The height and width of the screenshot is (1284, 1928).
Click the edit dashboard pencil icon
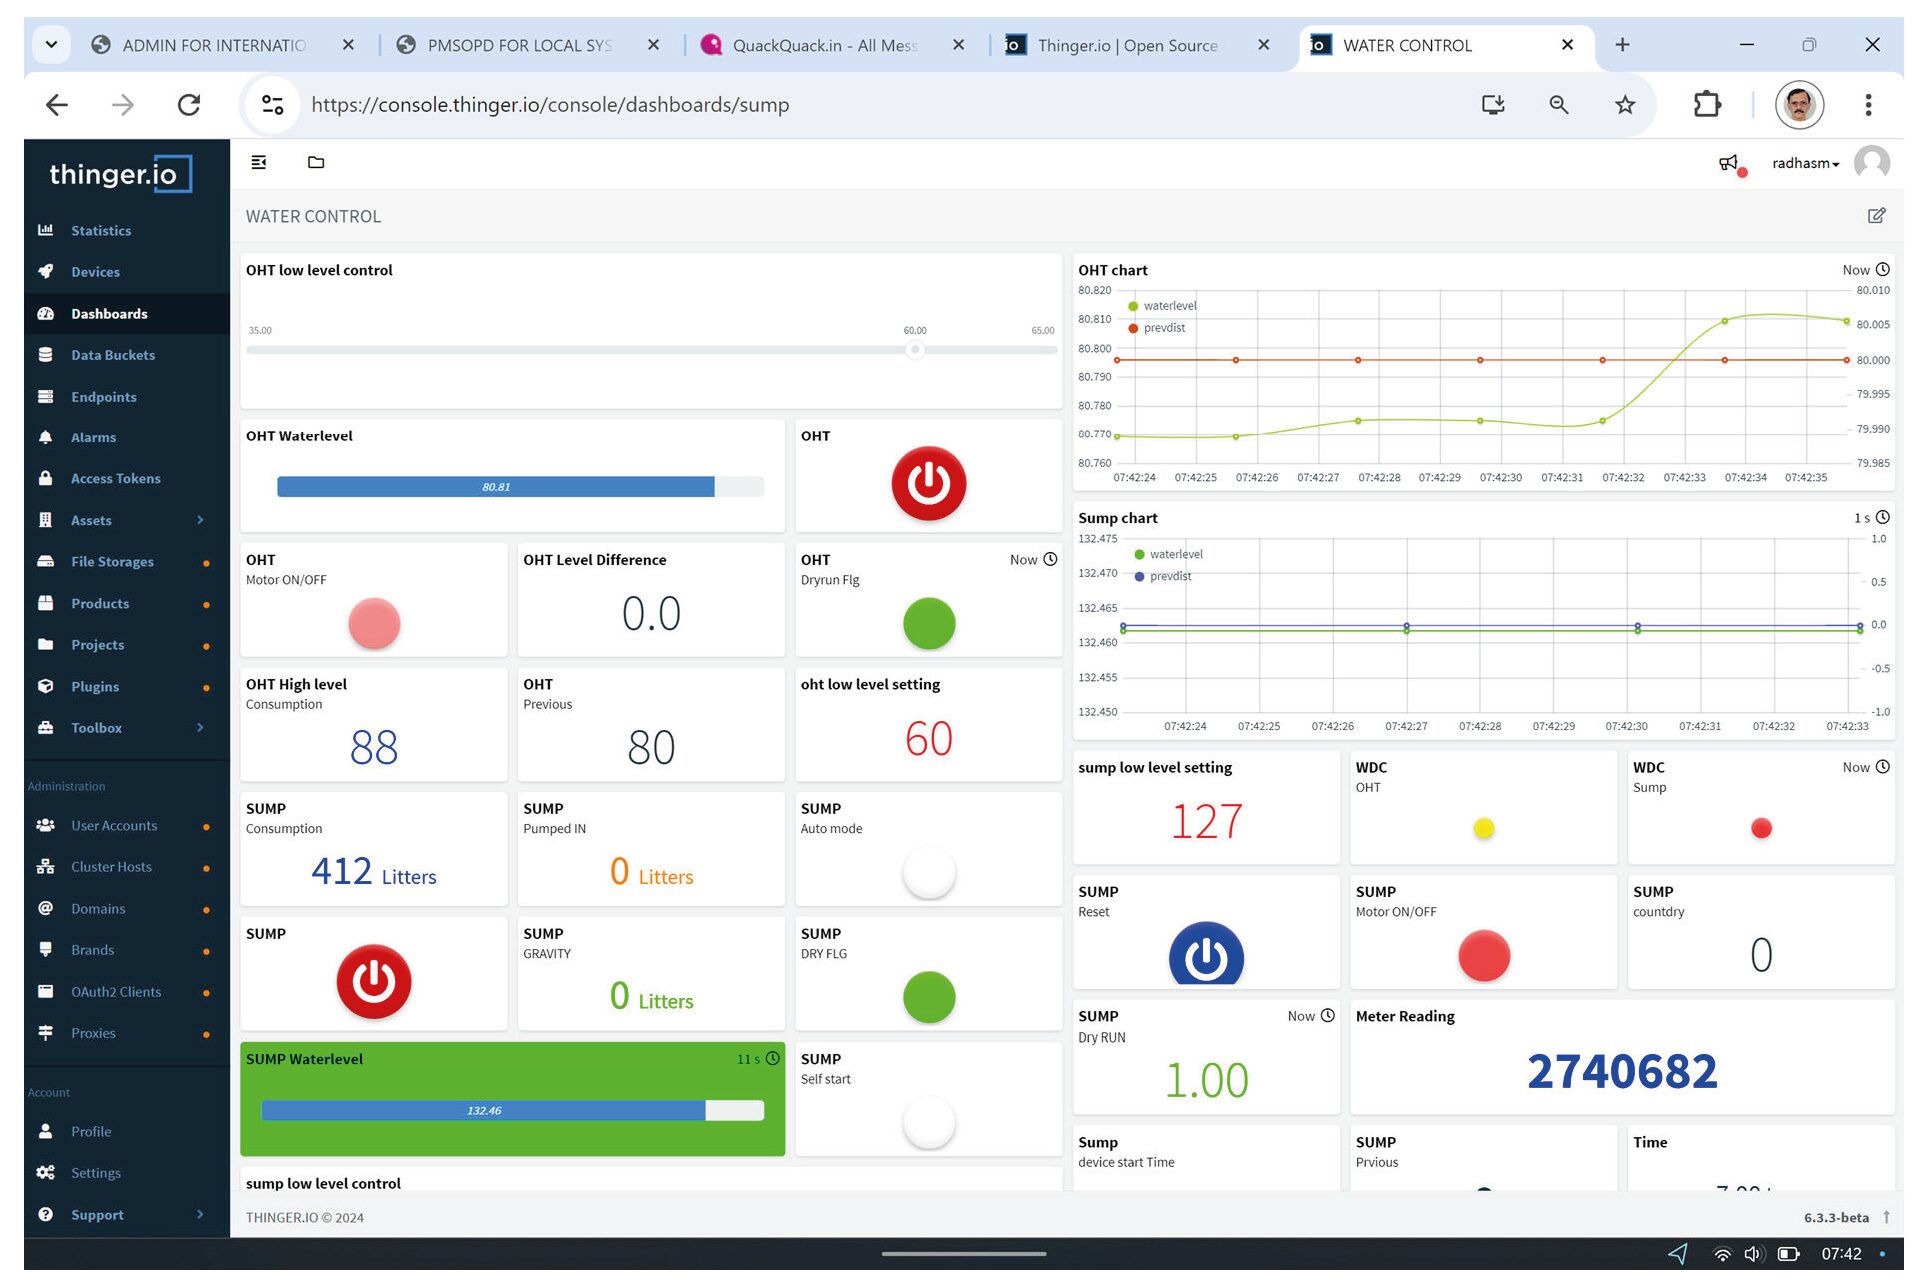coord(1876,216)
